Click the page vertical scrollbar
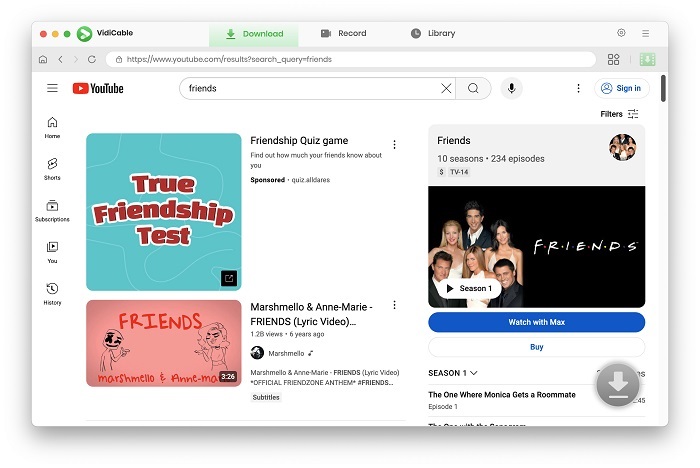 tap(663, 88)
